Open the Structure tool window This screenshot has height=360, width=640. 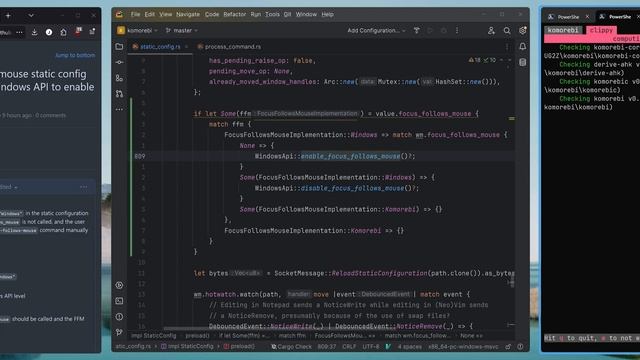pyautogui.click(x=119, y=78)
